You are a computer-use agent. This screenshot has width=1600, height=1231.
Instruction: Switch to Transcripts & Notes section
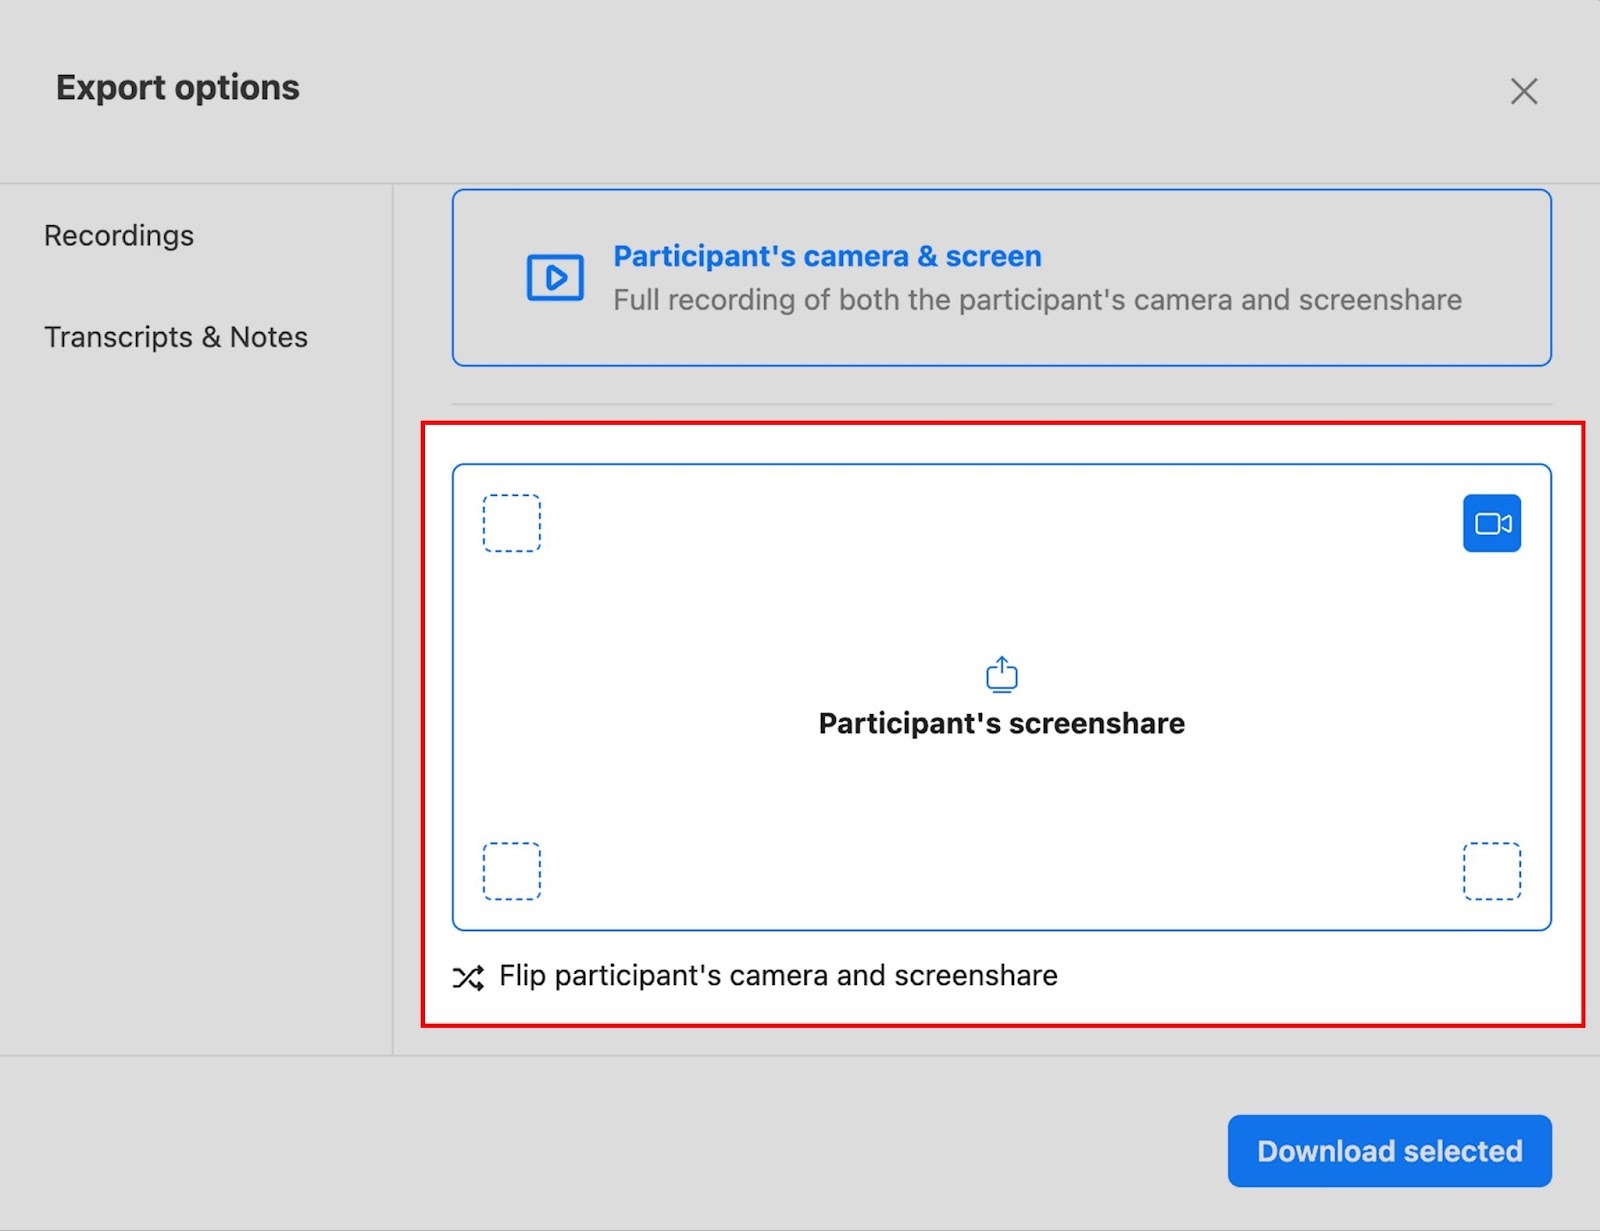(176, 338)
